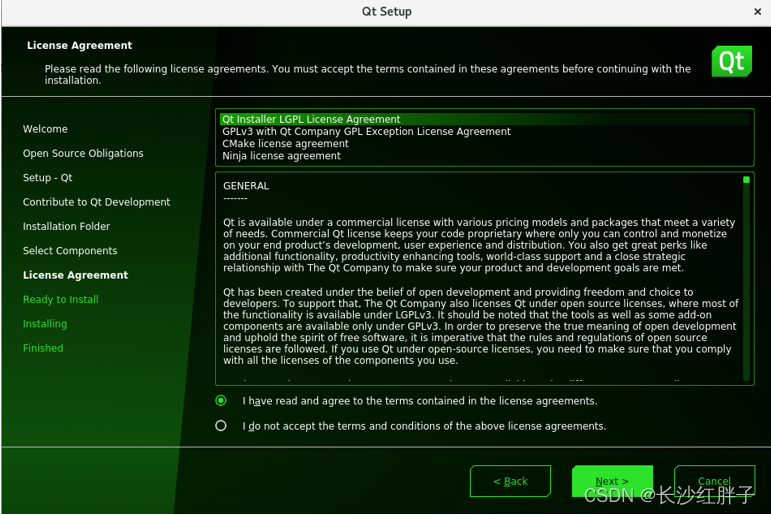This screenshot has width=771, height=515.
Task: Select Ninja license agreement entry
Action: point(484,156)
